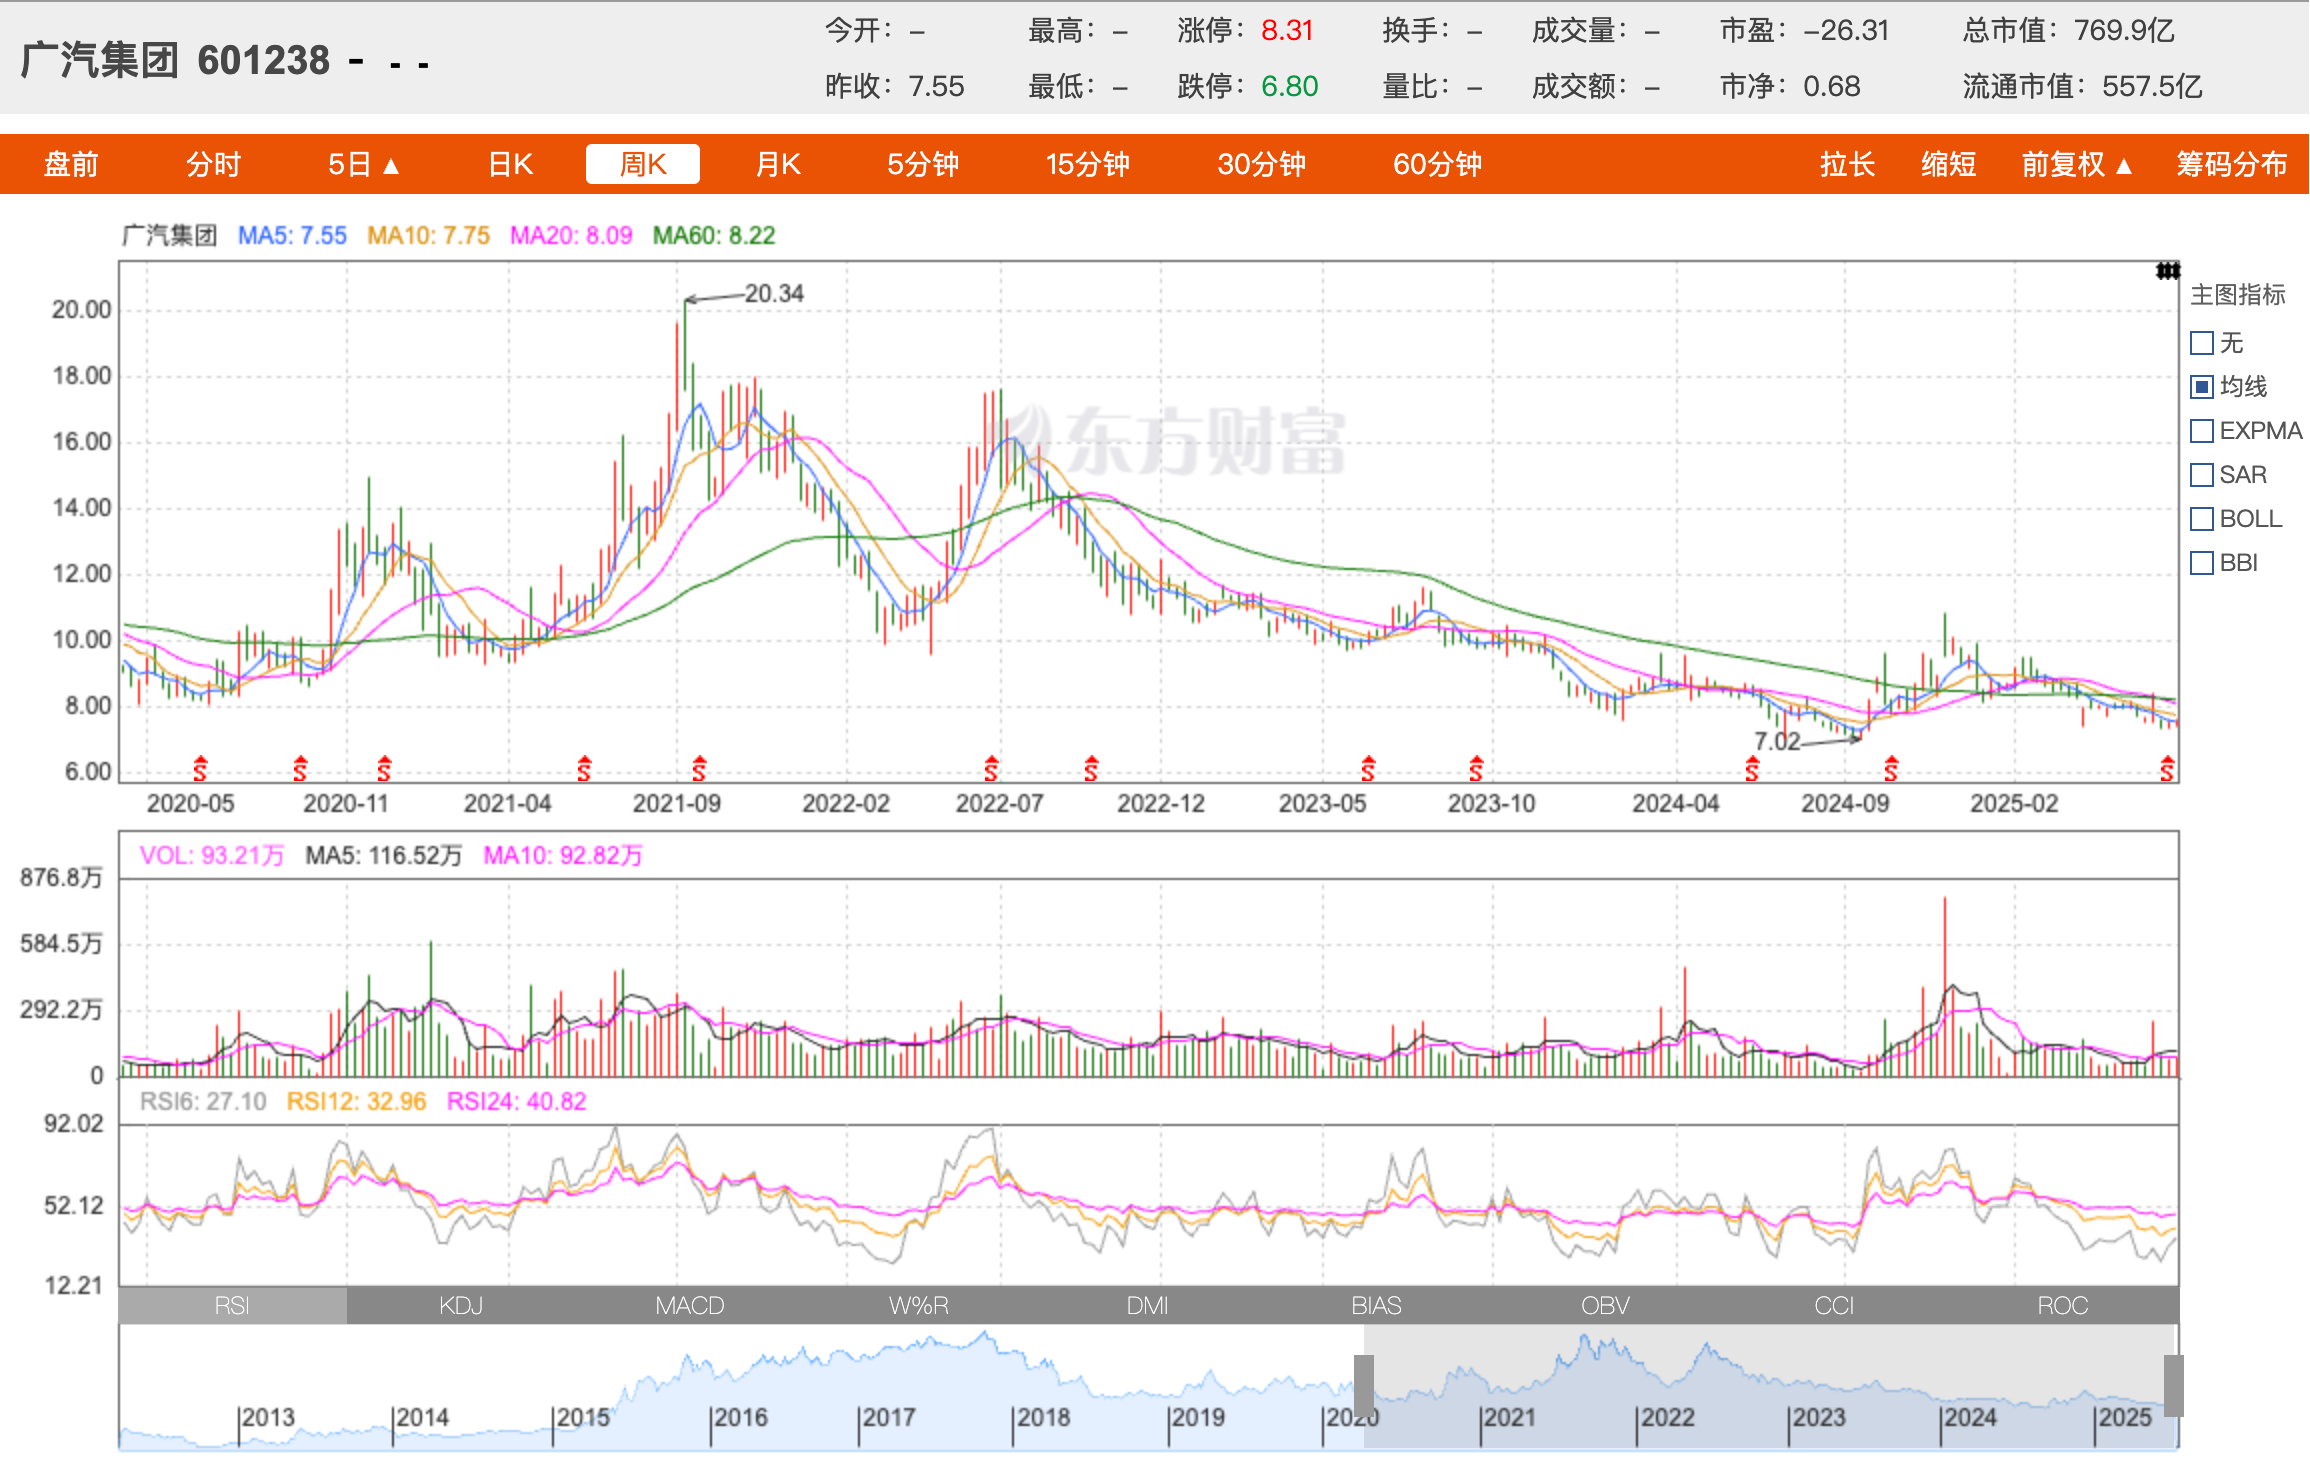
Task: Enable the BBI indicator checkbox
Action: click(x=2201, y=563)
